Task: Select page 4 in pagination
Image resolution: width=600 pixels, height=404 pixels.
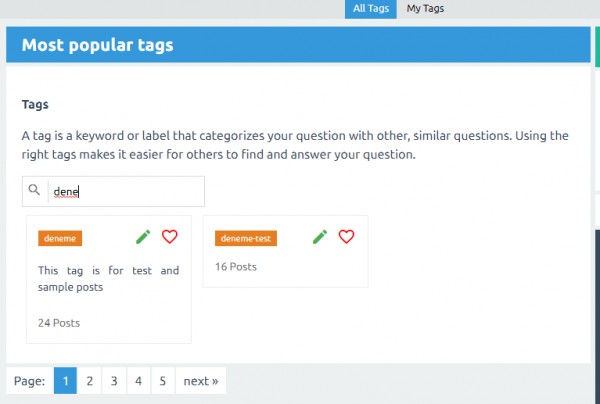Action: point(139,381)
